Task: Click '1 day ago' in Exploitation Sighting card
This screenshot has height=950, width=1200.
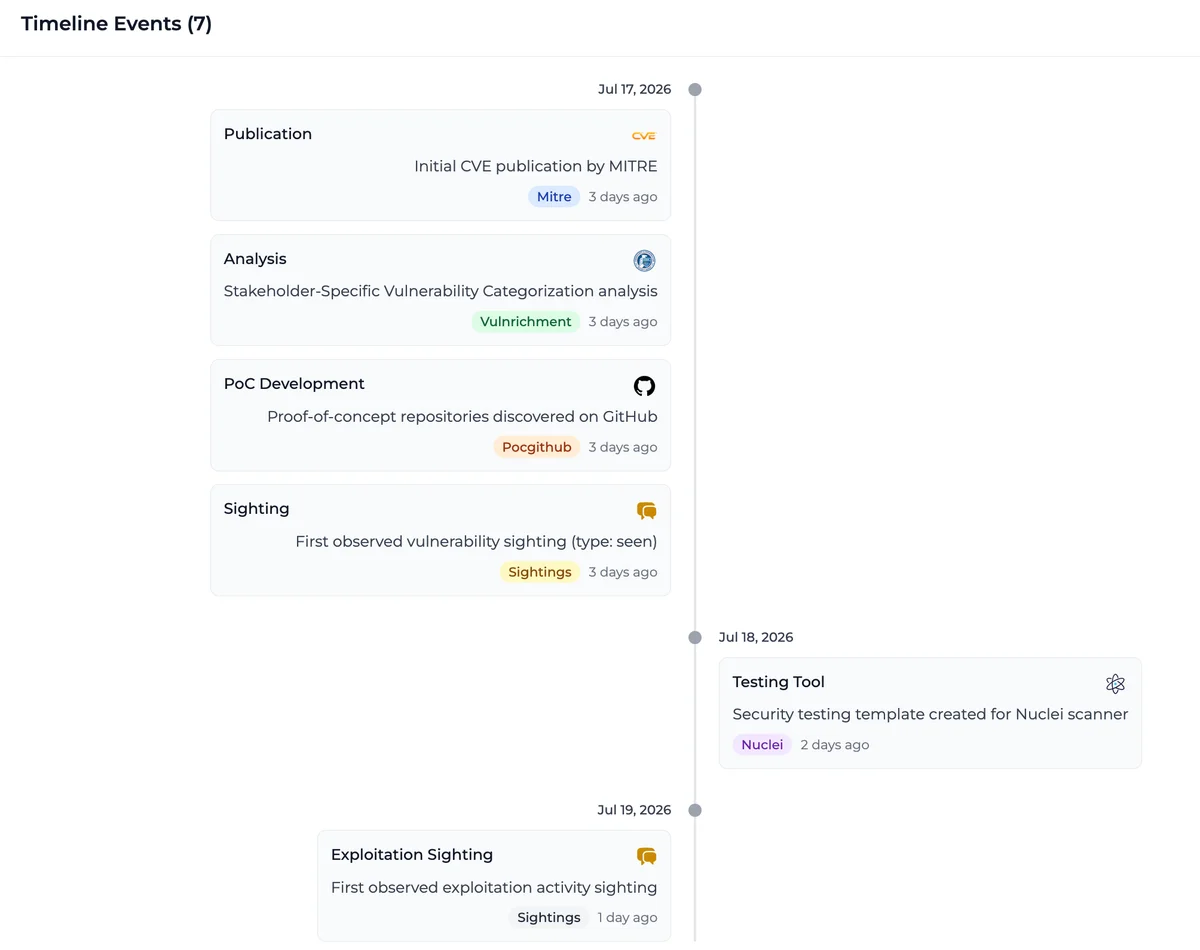Action: (x=628, y=918)
